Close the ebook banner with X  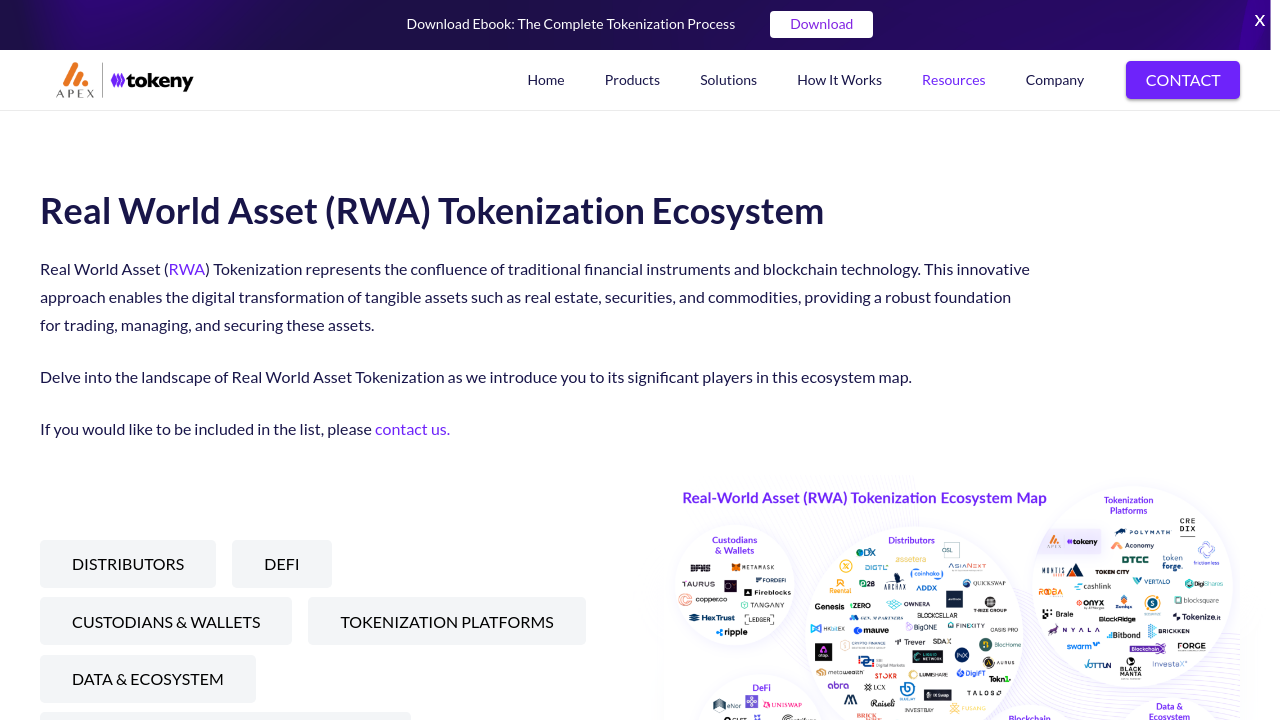pyautogui.click(x=1260, y=20)
